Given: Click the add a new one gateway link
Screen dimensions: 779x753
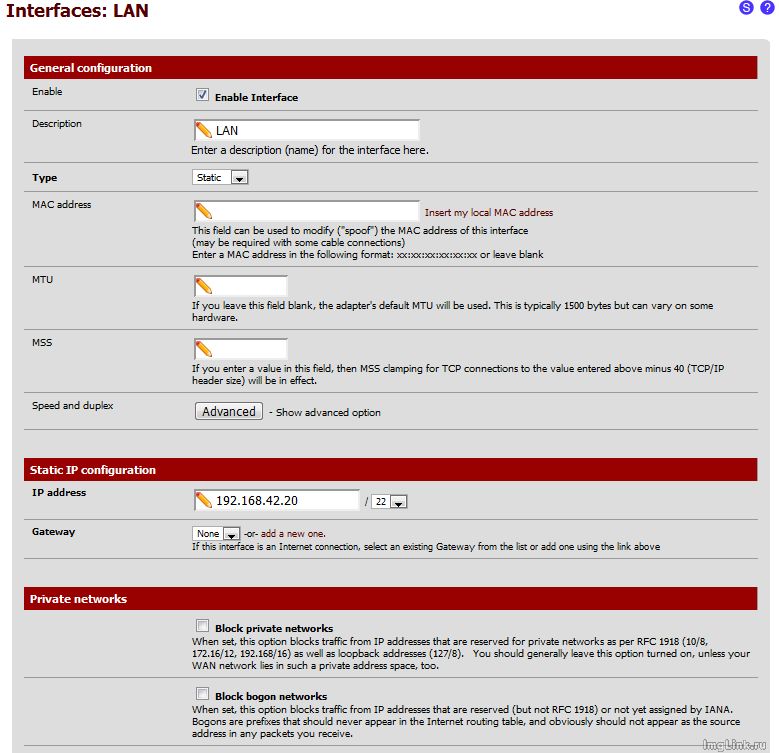Looking at the screenshot, I should pyautogui.click(x=293, y=533).
